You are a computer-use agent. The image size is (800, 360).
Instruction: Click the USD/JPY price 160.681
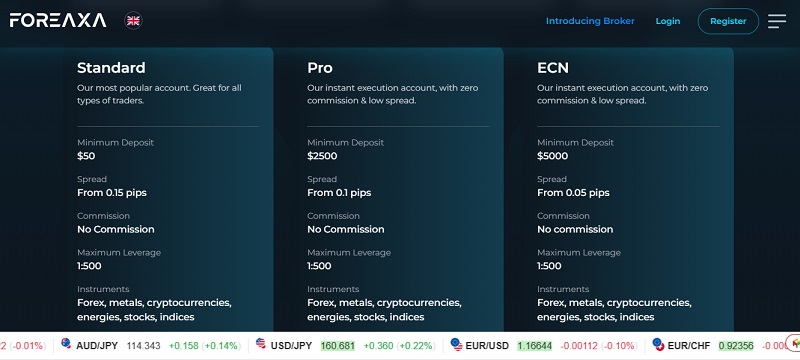pyautogui.click(x=337, y=346)
